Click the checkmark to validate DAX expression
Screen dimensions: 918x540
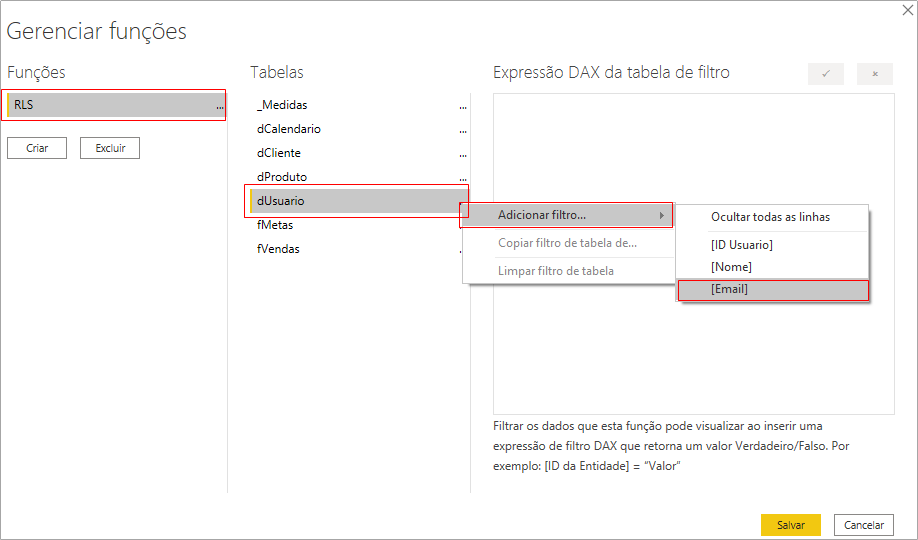(x=825, y=74)
